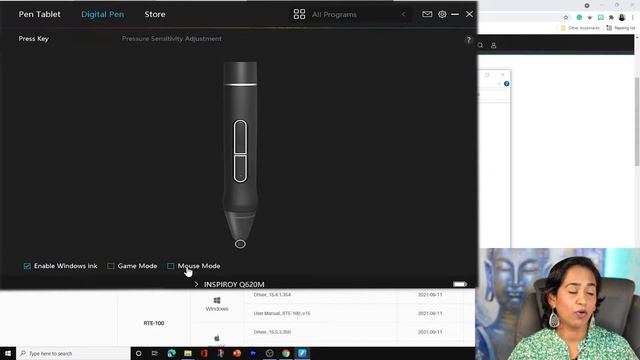Open the Office app on taskbar

(x=204, y=353)
